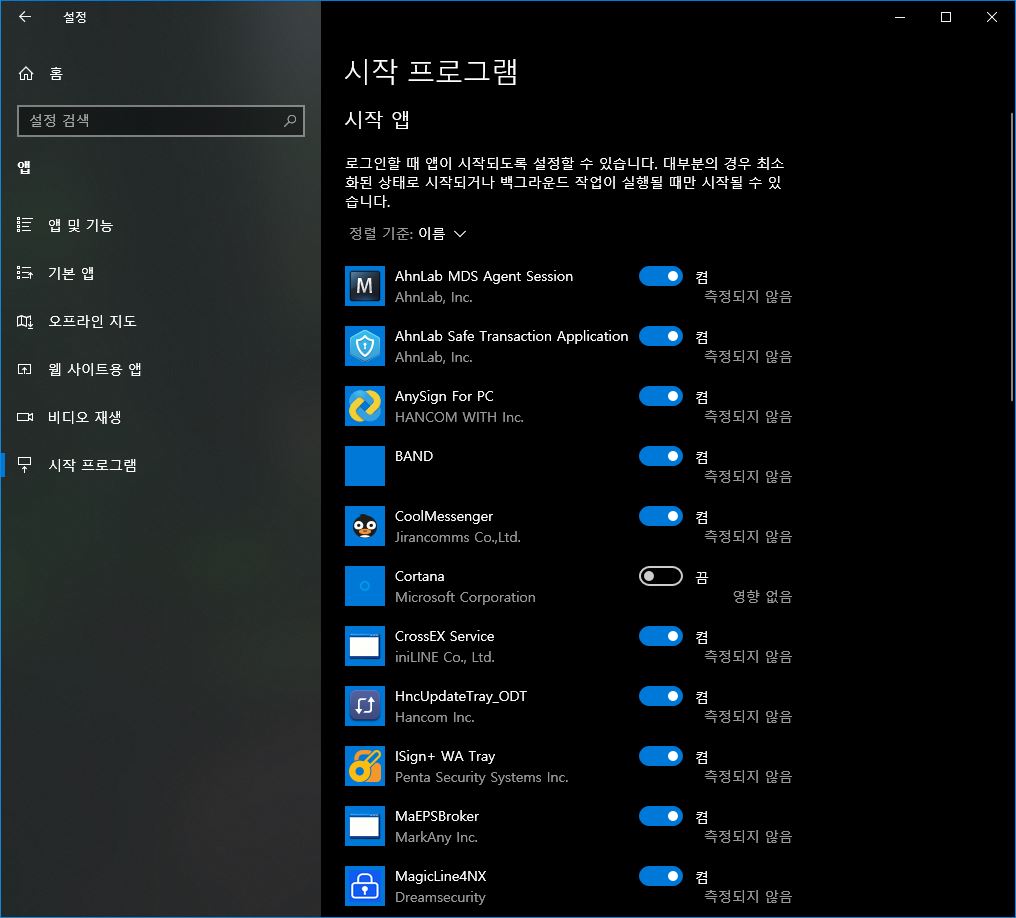Go to 기본 앱 settings page
The image size is (1016, 918).
click(161, 273)
